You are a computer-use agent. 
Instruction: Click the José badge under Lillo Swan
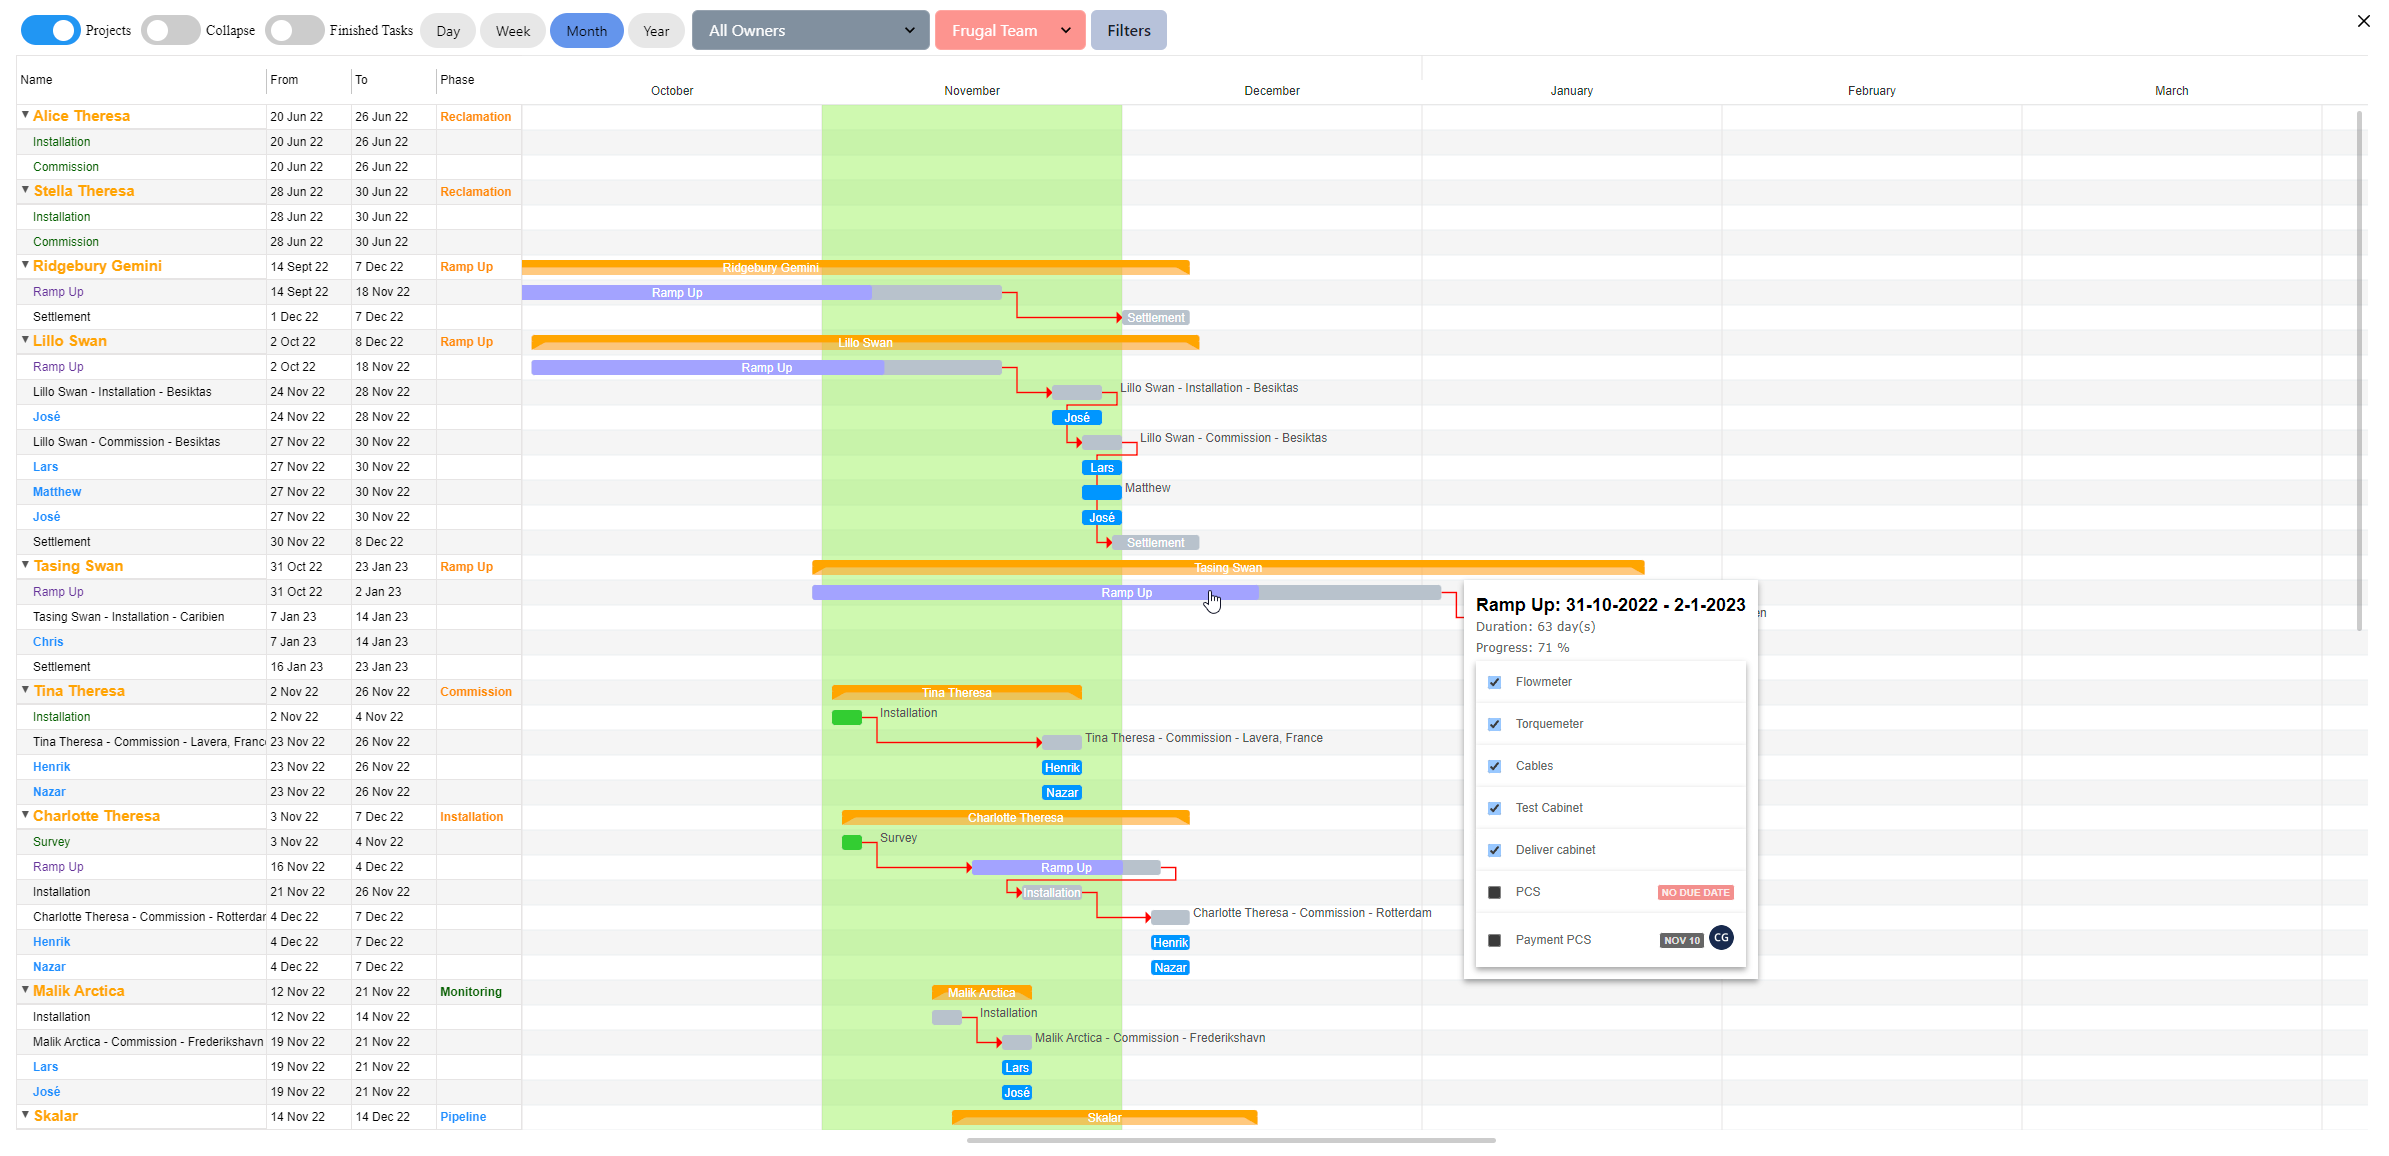[1077, 417]
